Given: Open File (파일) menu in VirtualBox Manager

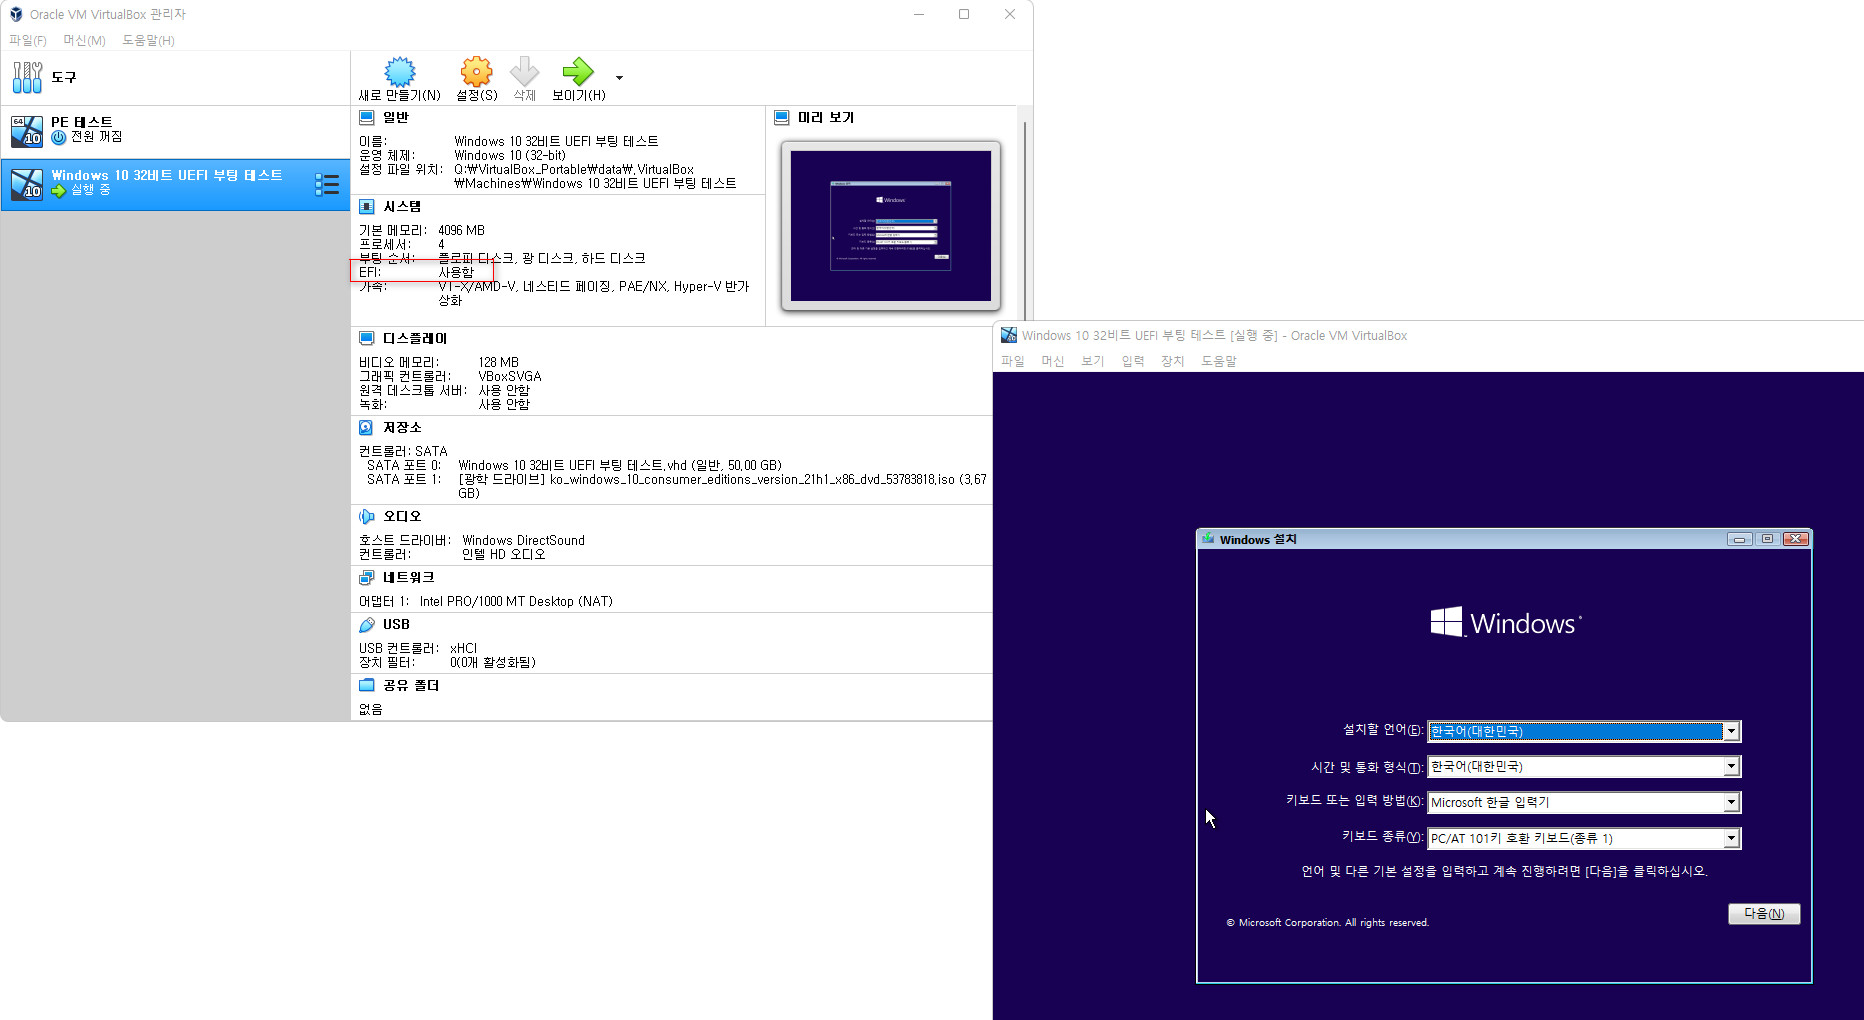Looking at the screenshot, I should 28,40.
